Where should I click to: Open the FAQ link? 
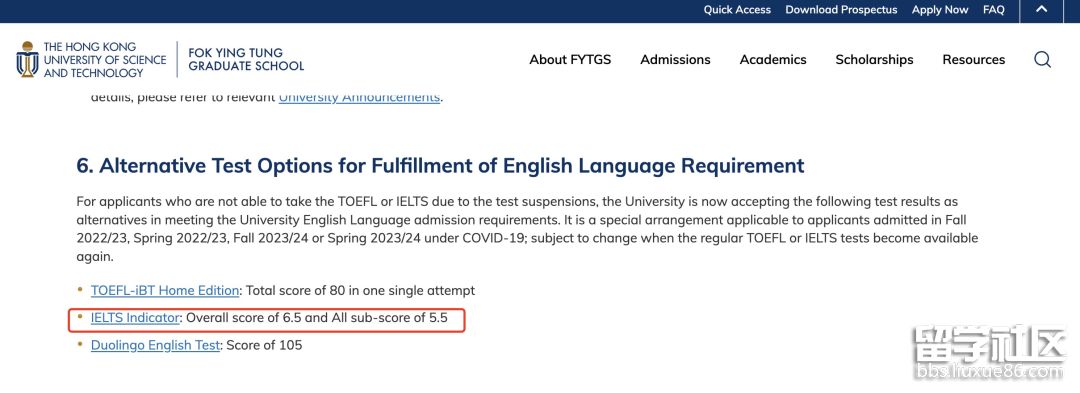pos(993,10)
